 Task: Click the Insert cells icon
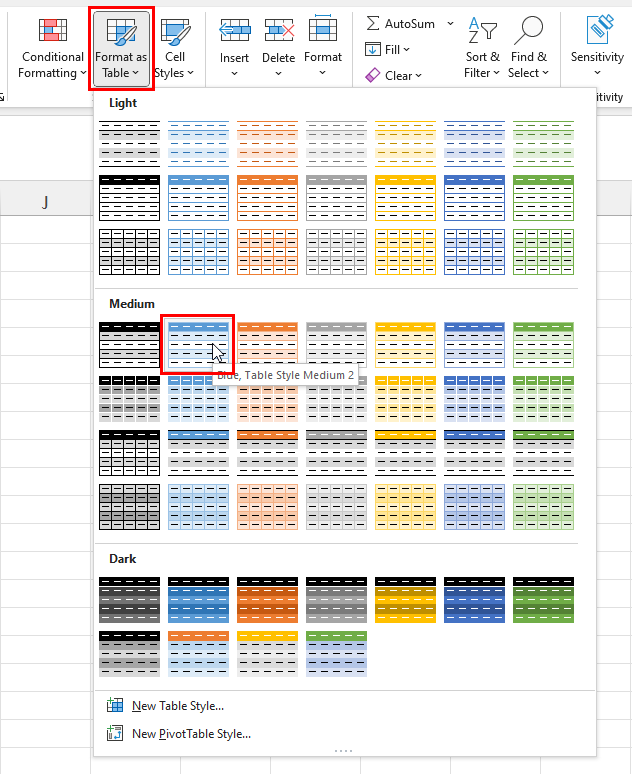click(235, 30)
